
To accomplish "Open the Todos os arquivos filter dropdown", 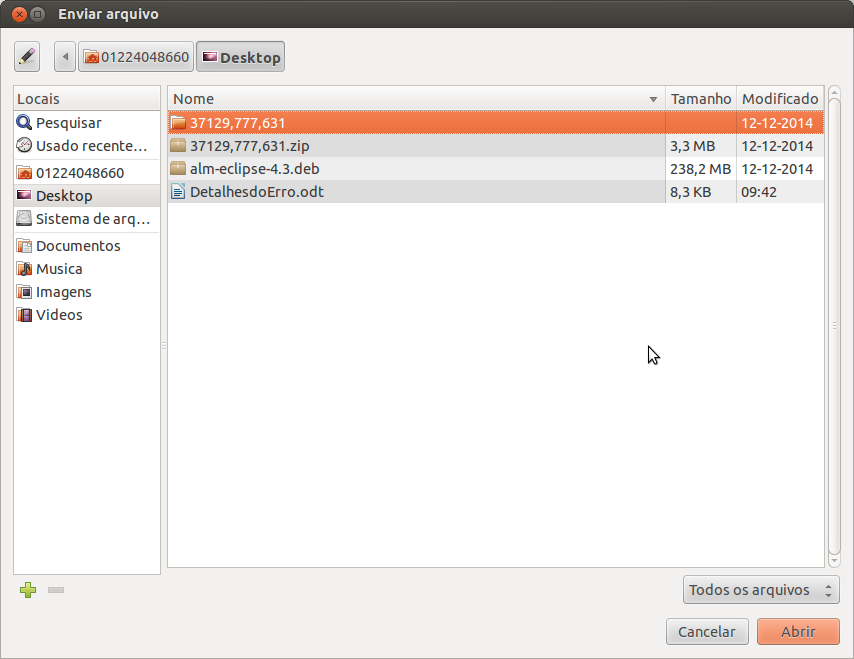I will pos(761,590).
